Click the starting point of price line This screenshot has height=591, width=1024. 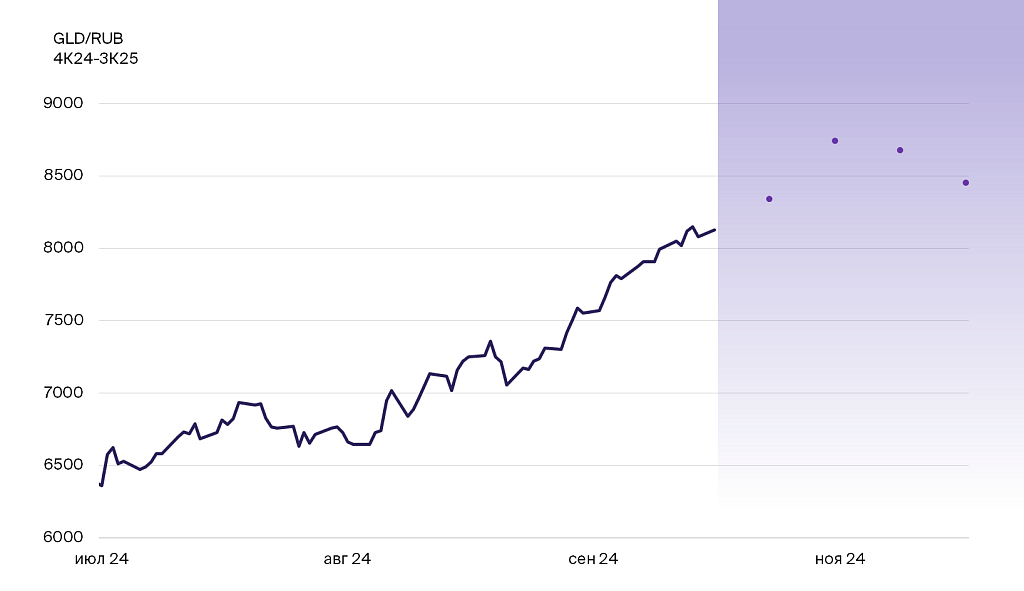click(x=101, y=485)
